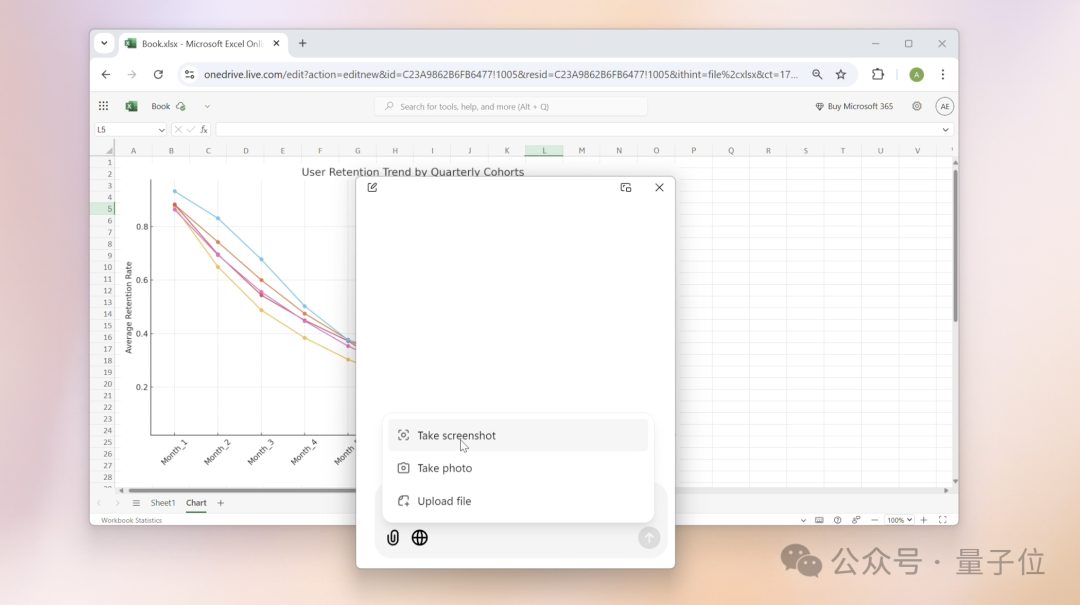Choose Take photo from menu
Screen dimensions: 1080x605
point(518,468)
